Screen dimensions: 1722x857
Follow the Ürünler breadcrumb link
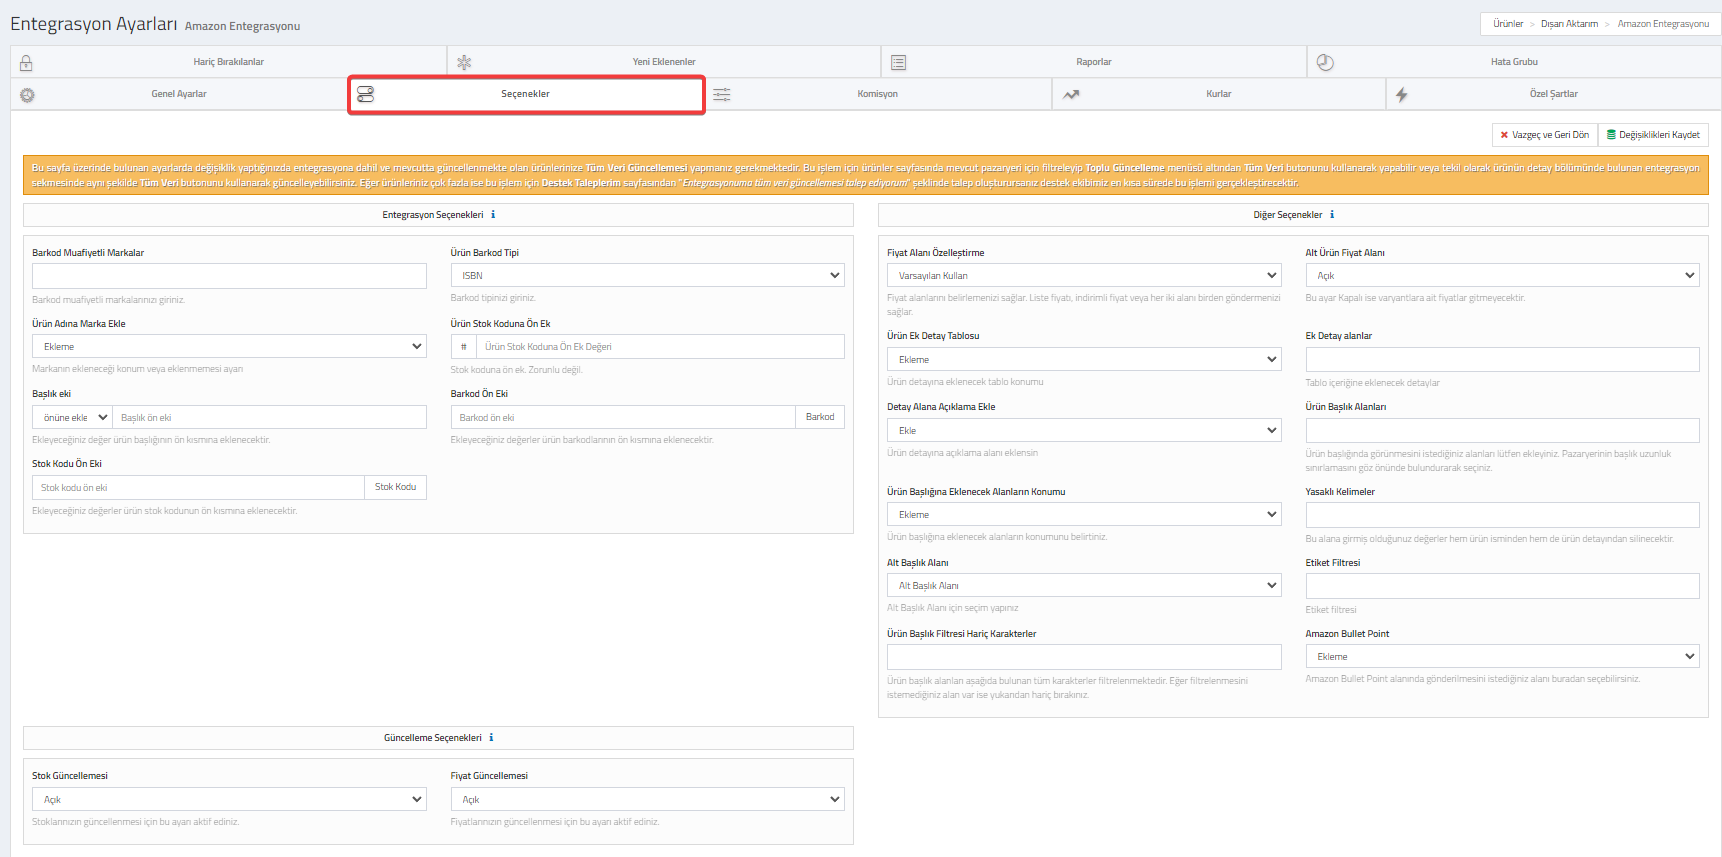1508,24
